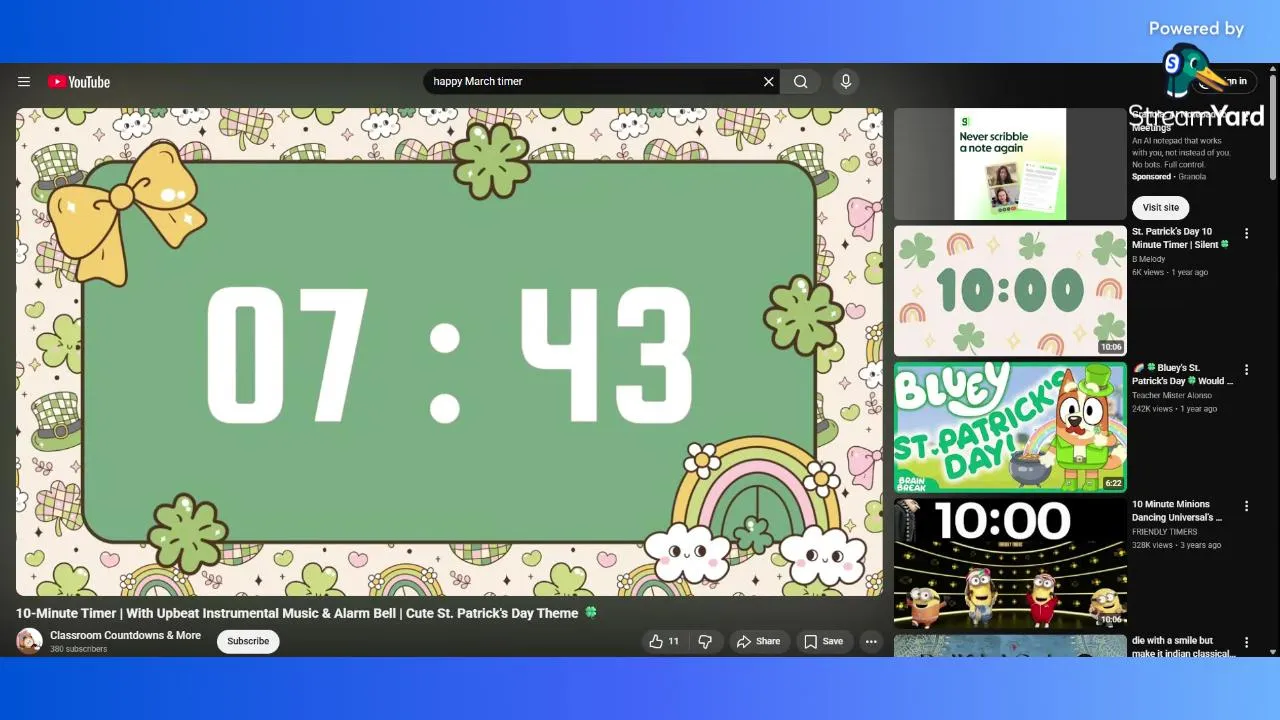
Task: Go to YouTube home via logo
Action: 79,82
